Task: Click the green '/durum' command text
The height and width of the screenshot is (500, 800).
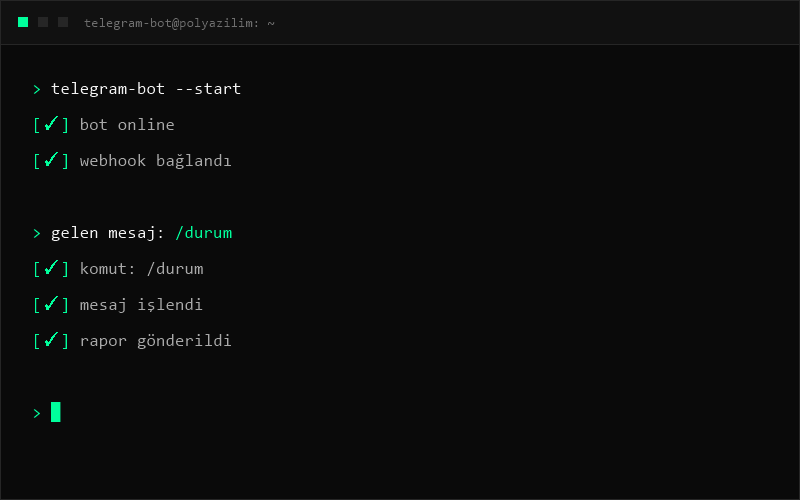Action: tap(204, 233)
